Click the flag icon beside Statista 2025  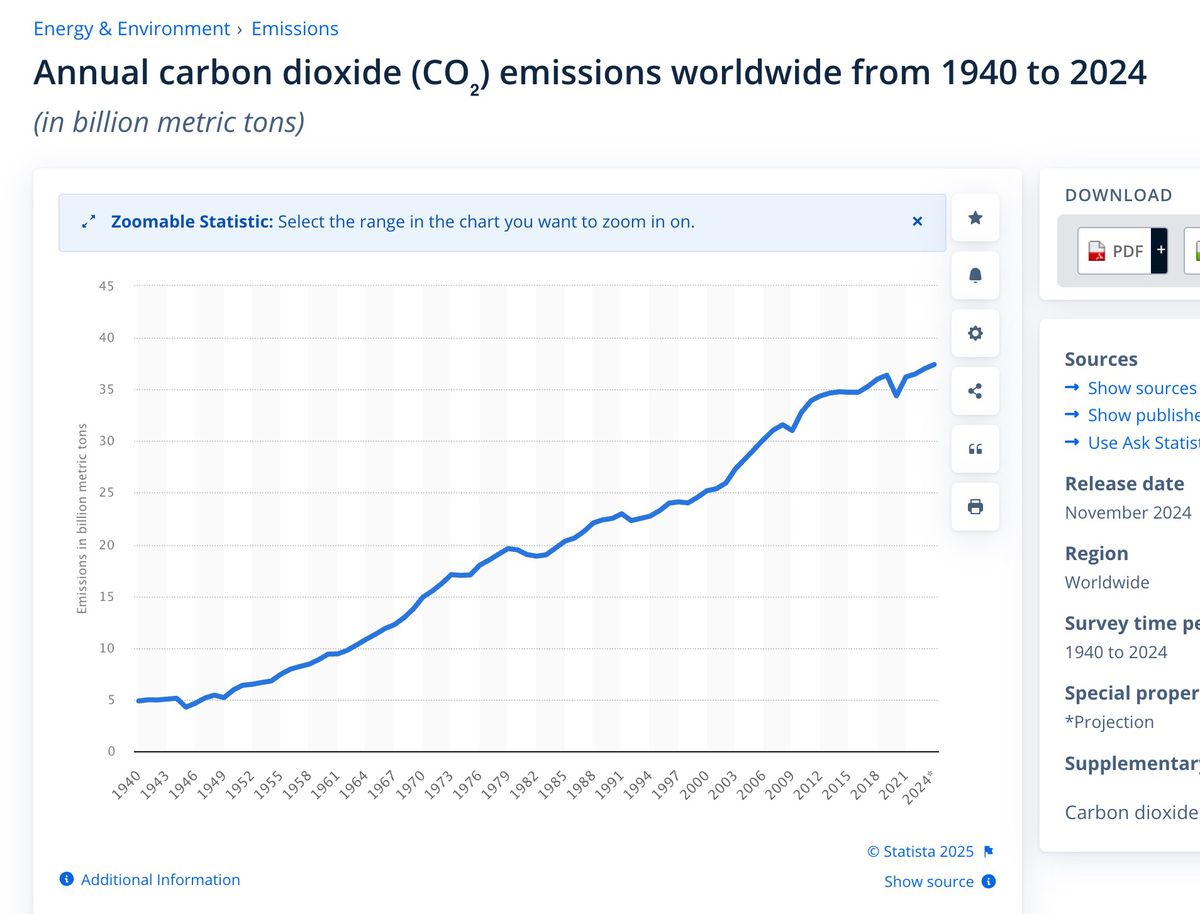coord(988,852)
